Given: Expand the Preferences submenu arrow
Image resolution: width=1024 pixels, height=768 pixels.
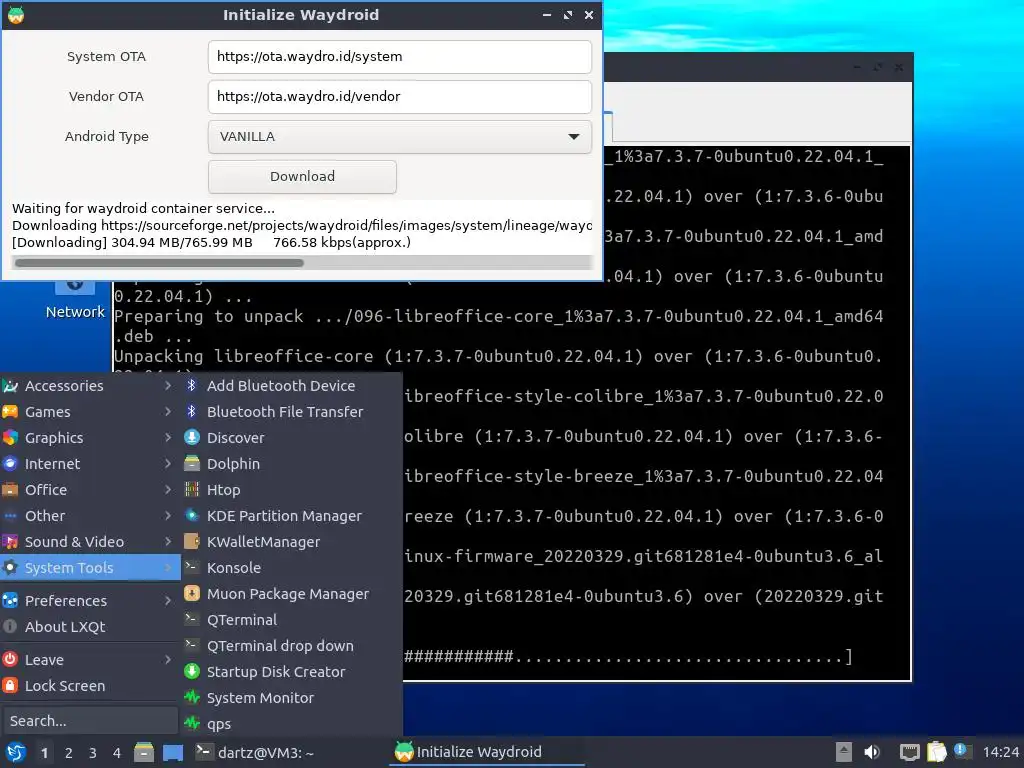Looking at the screenshot, I should click(168, 601).
